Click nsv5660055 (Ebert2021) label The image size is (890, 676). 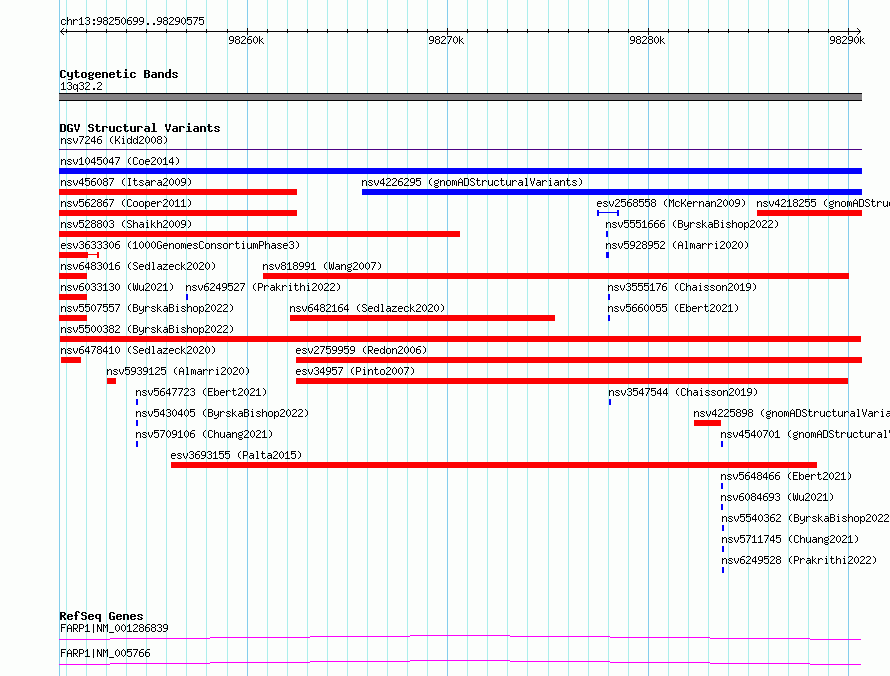point(673,308)
